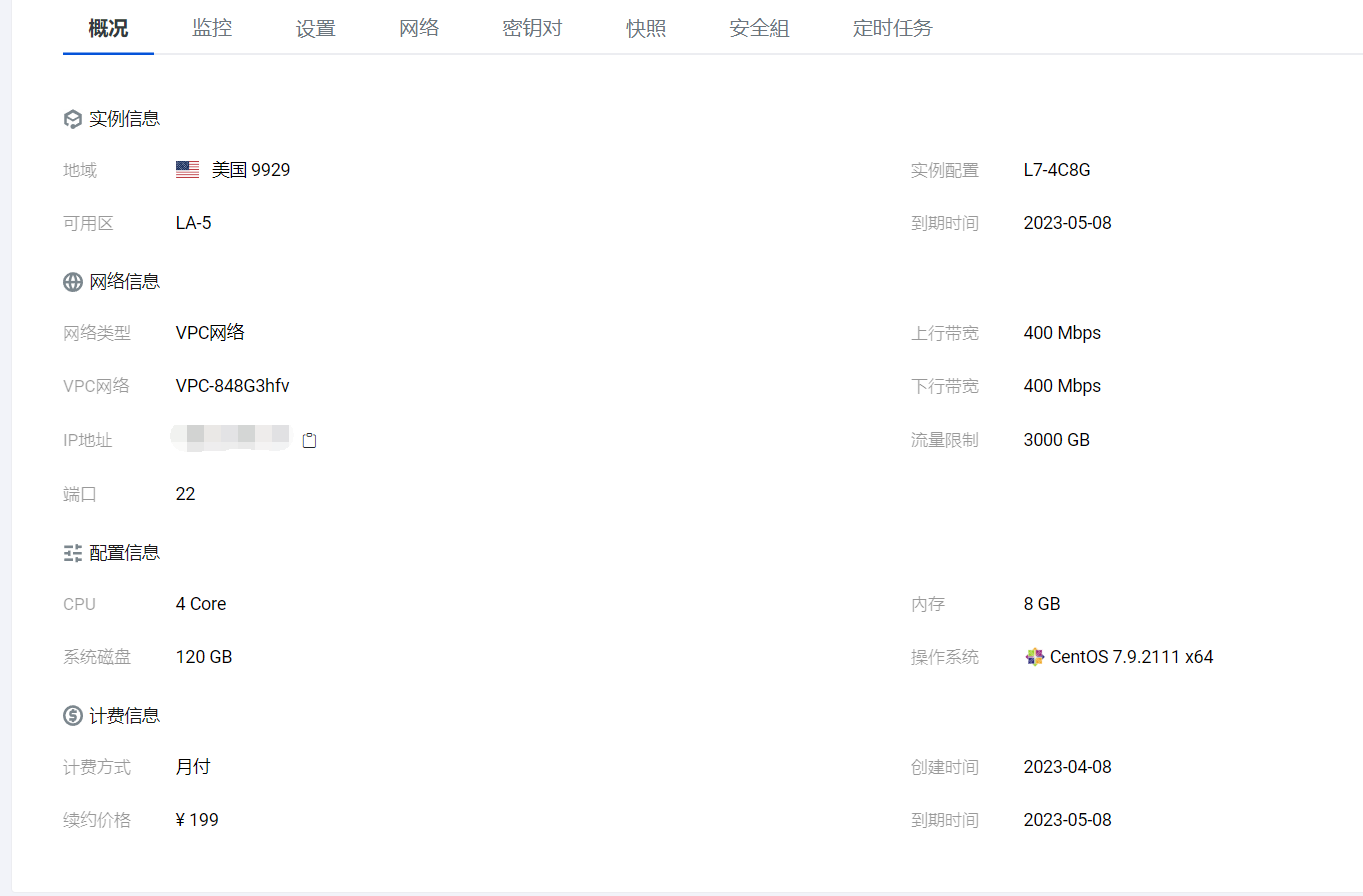Click the sliders icon next to 配置信息
The image size is (1363, 896).
tap(72, 552)
